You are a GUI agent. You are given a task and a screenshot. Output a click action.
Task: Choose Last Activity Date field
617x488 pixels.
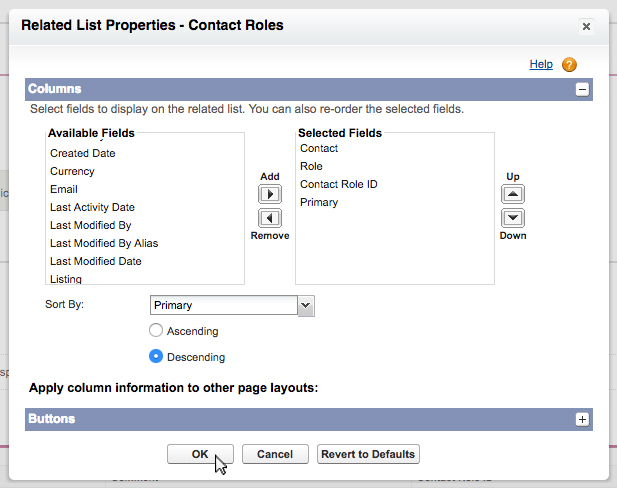pos(92,207)
